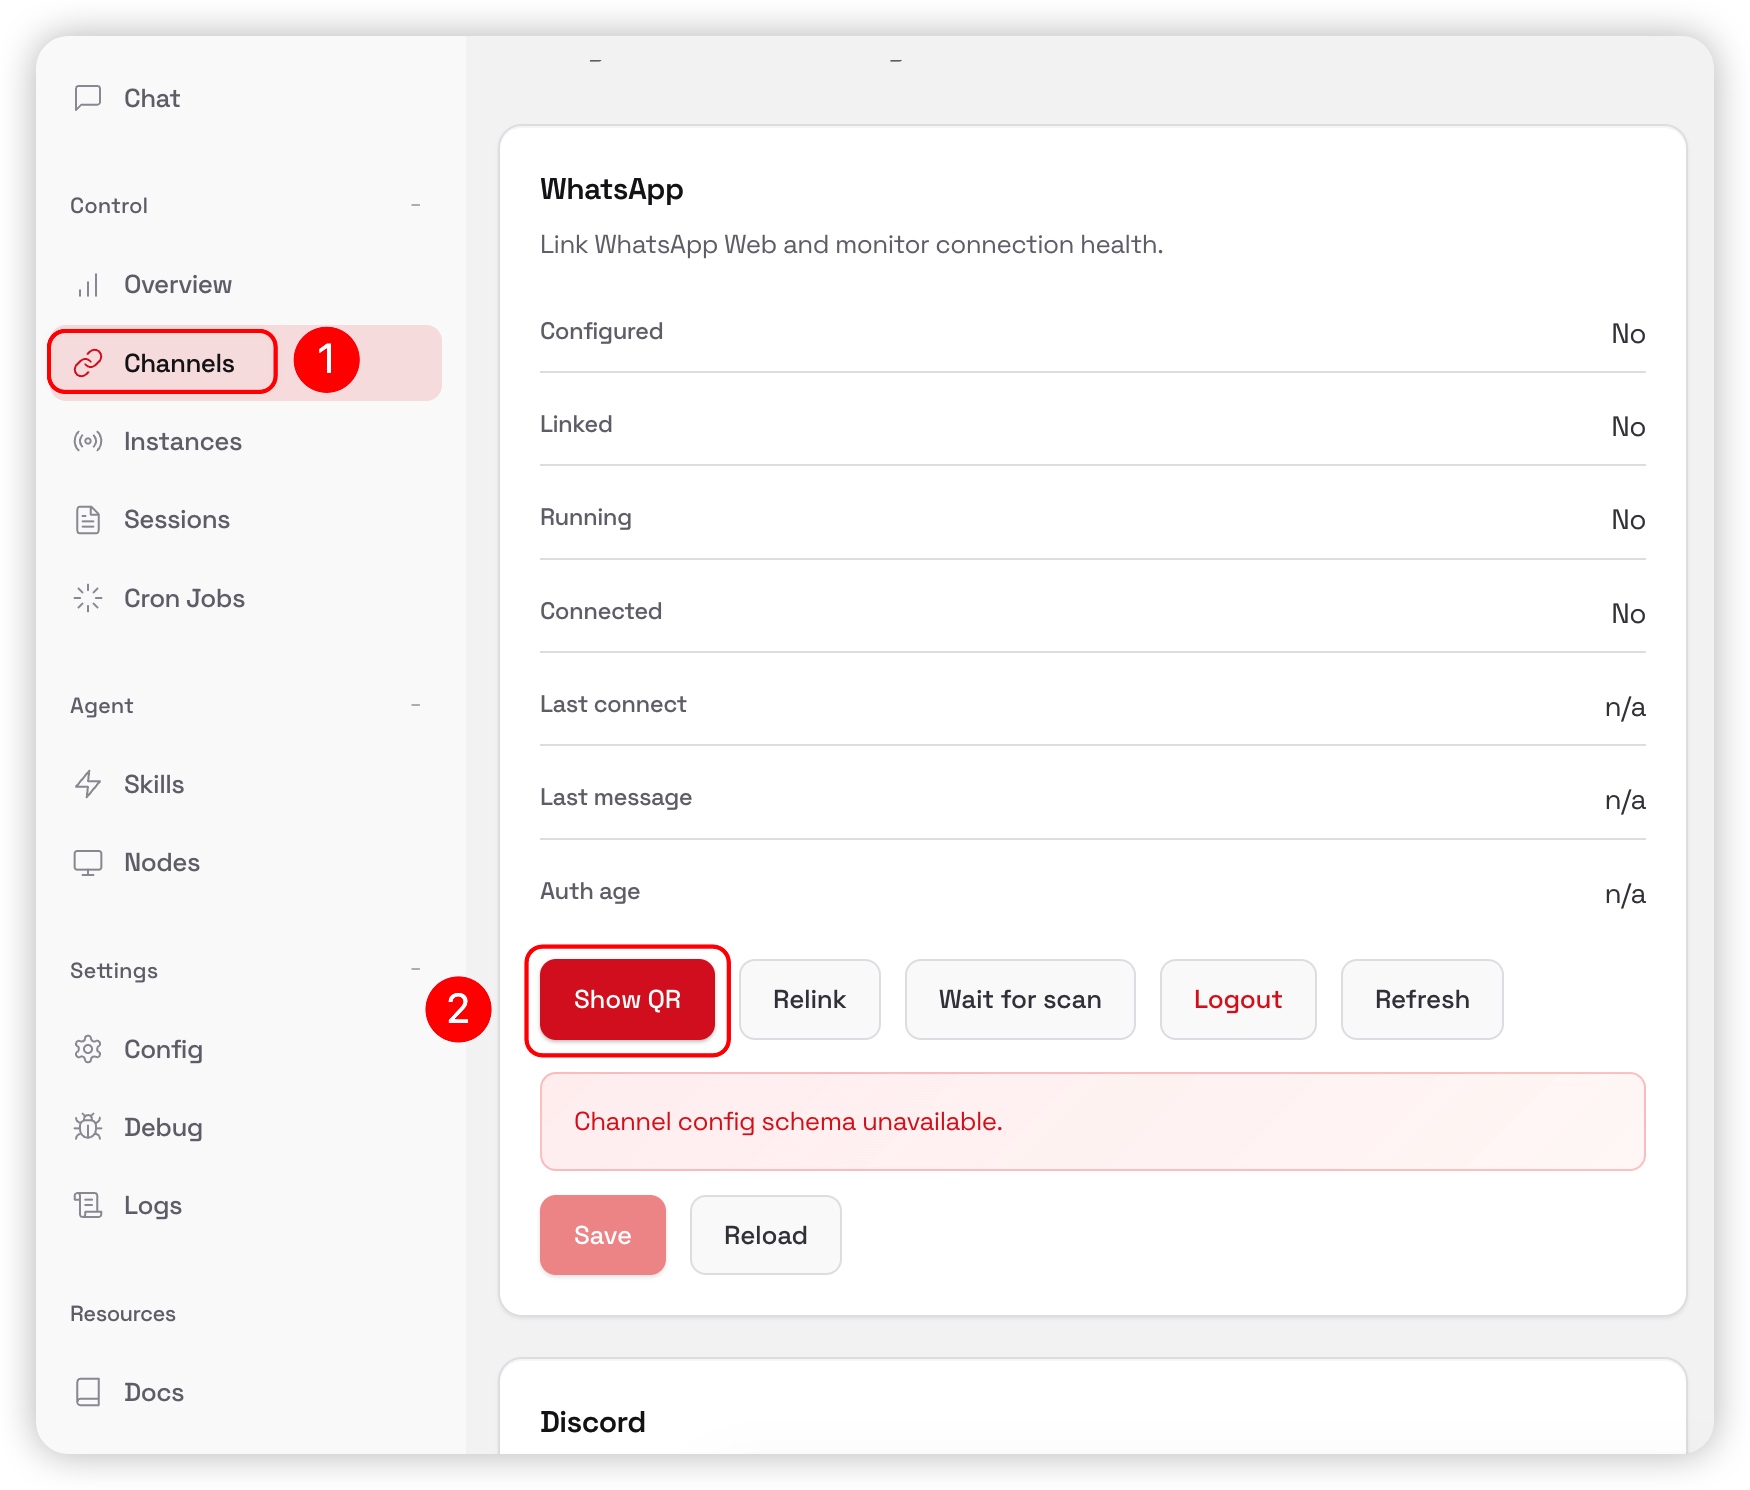
Task: Click the Save button
Action: click(603, 1235)
